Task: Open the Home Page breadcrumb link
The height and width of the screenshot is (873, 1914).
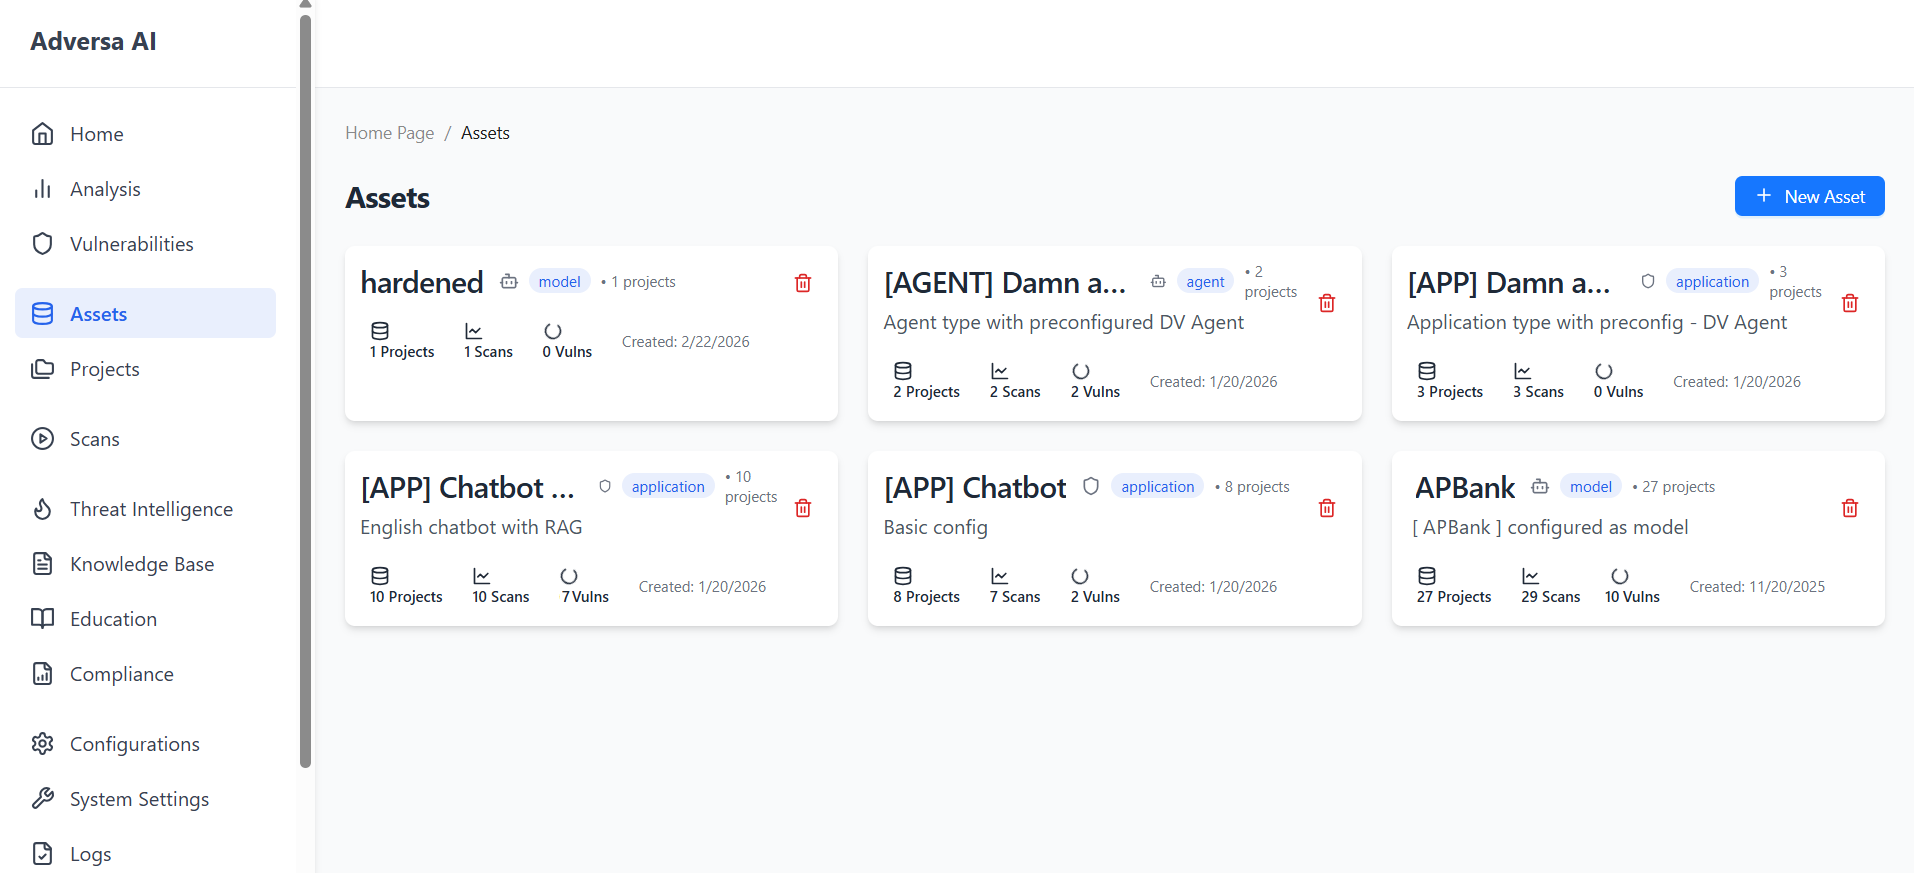Action: [389, 132]
